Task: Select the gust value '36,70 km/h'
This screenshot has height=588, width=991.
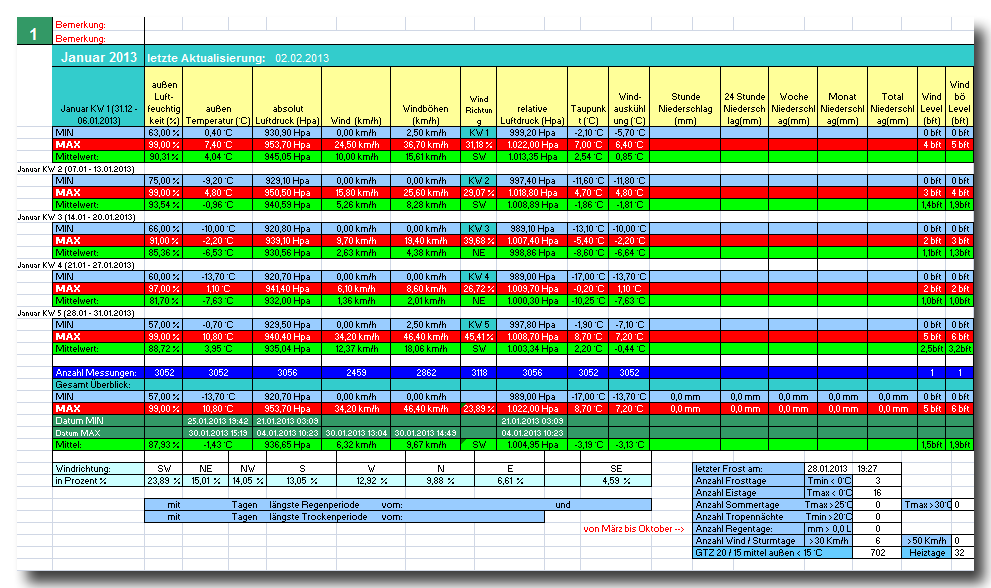Action: click(426, 145)
